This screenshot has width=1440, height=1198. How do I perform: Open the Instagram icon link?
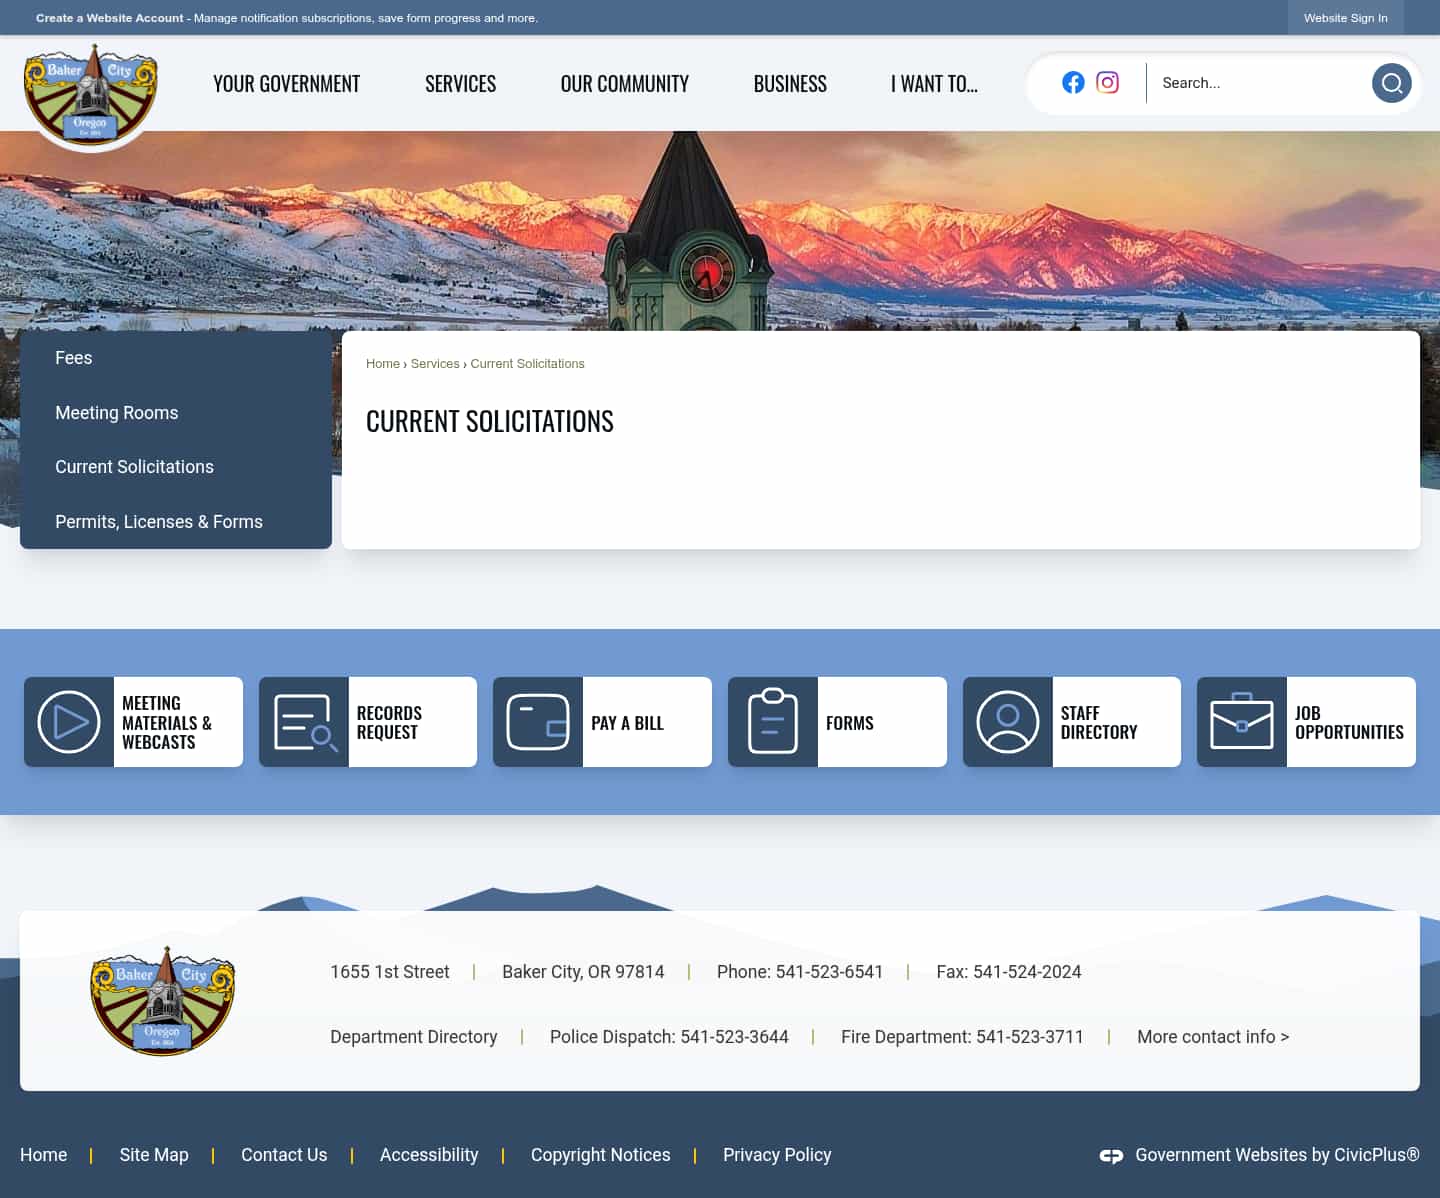pos(1107,83)
